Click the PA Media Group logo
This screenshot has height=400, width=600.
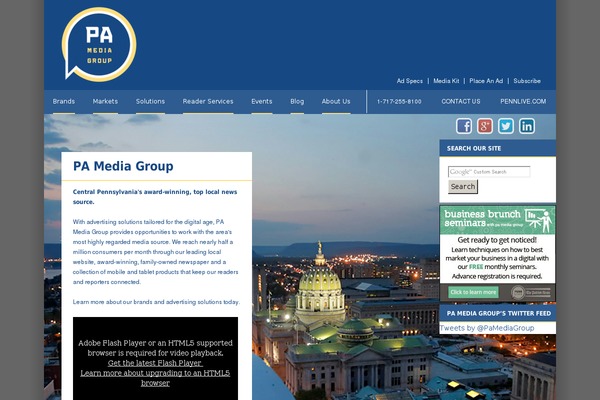point(99,44)
